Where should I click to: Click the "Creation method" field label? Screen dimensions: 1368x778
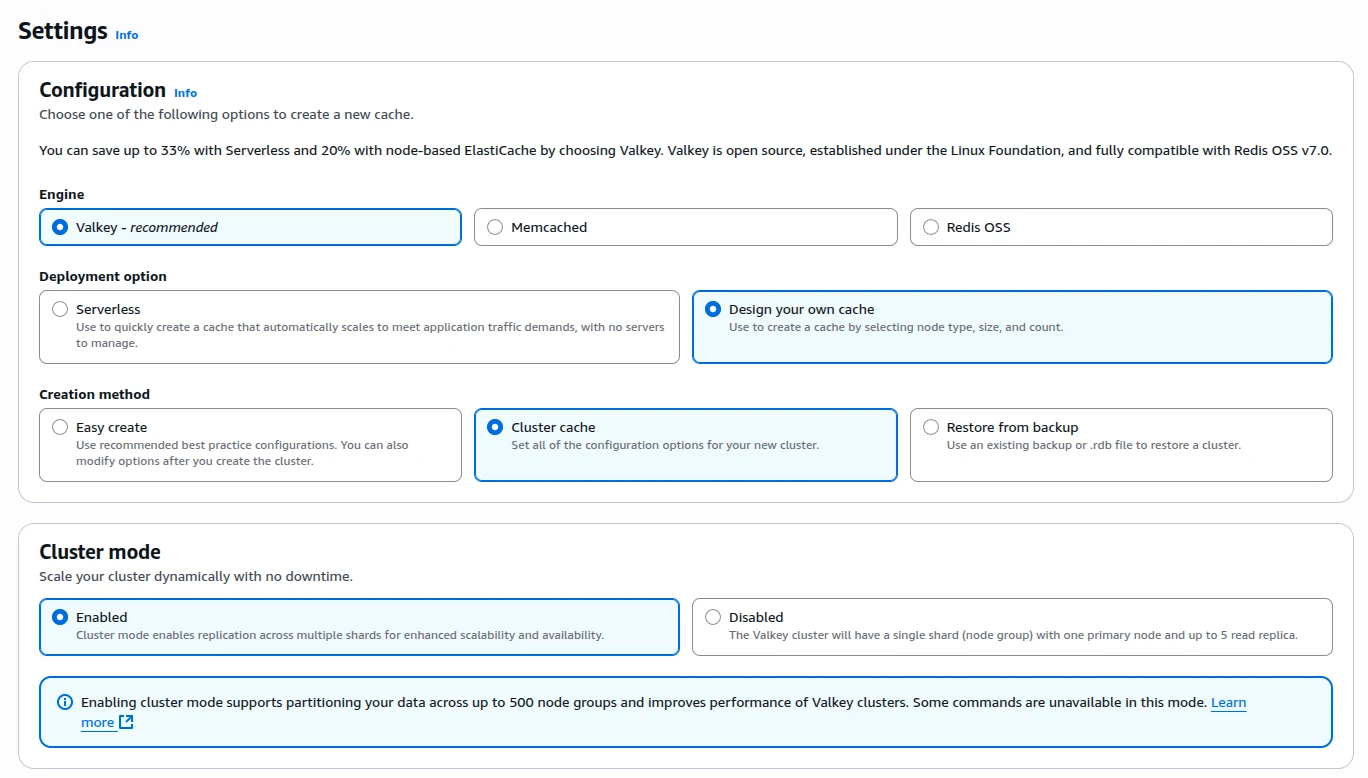point(94,394)
